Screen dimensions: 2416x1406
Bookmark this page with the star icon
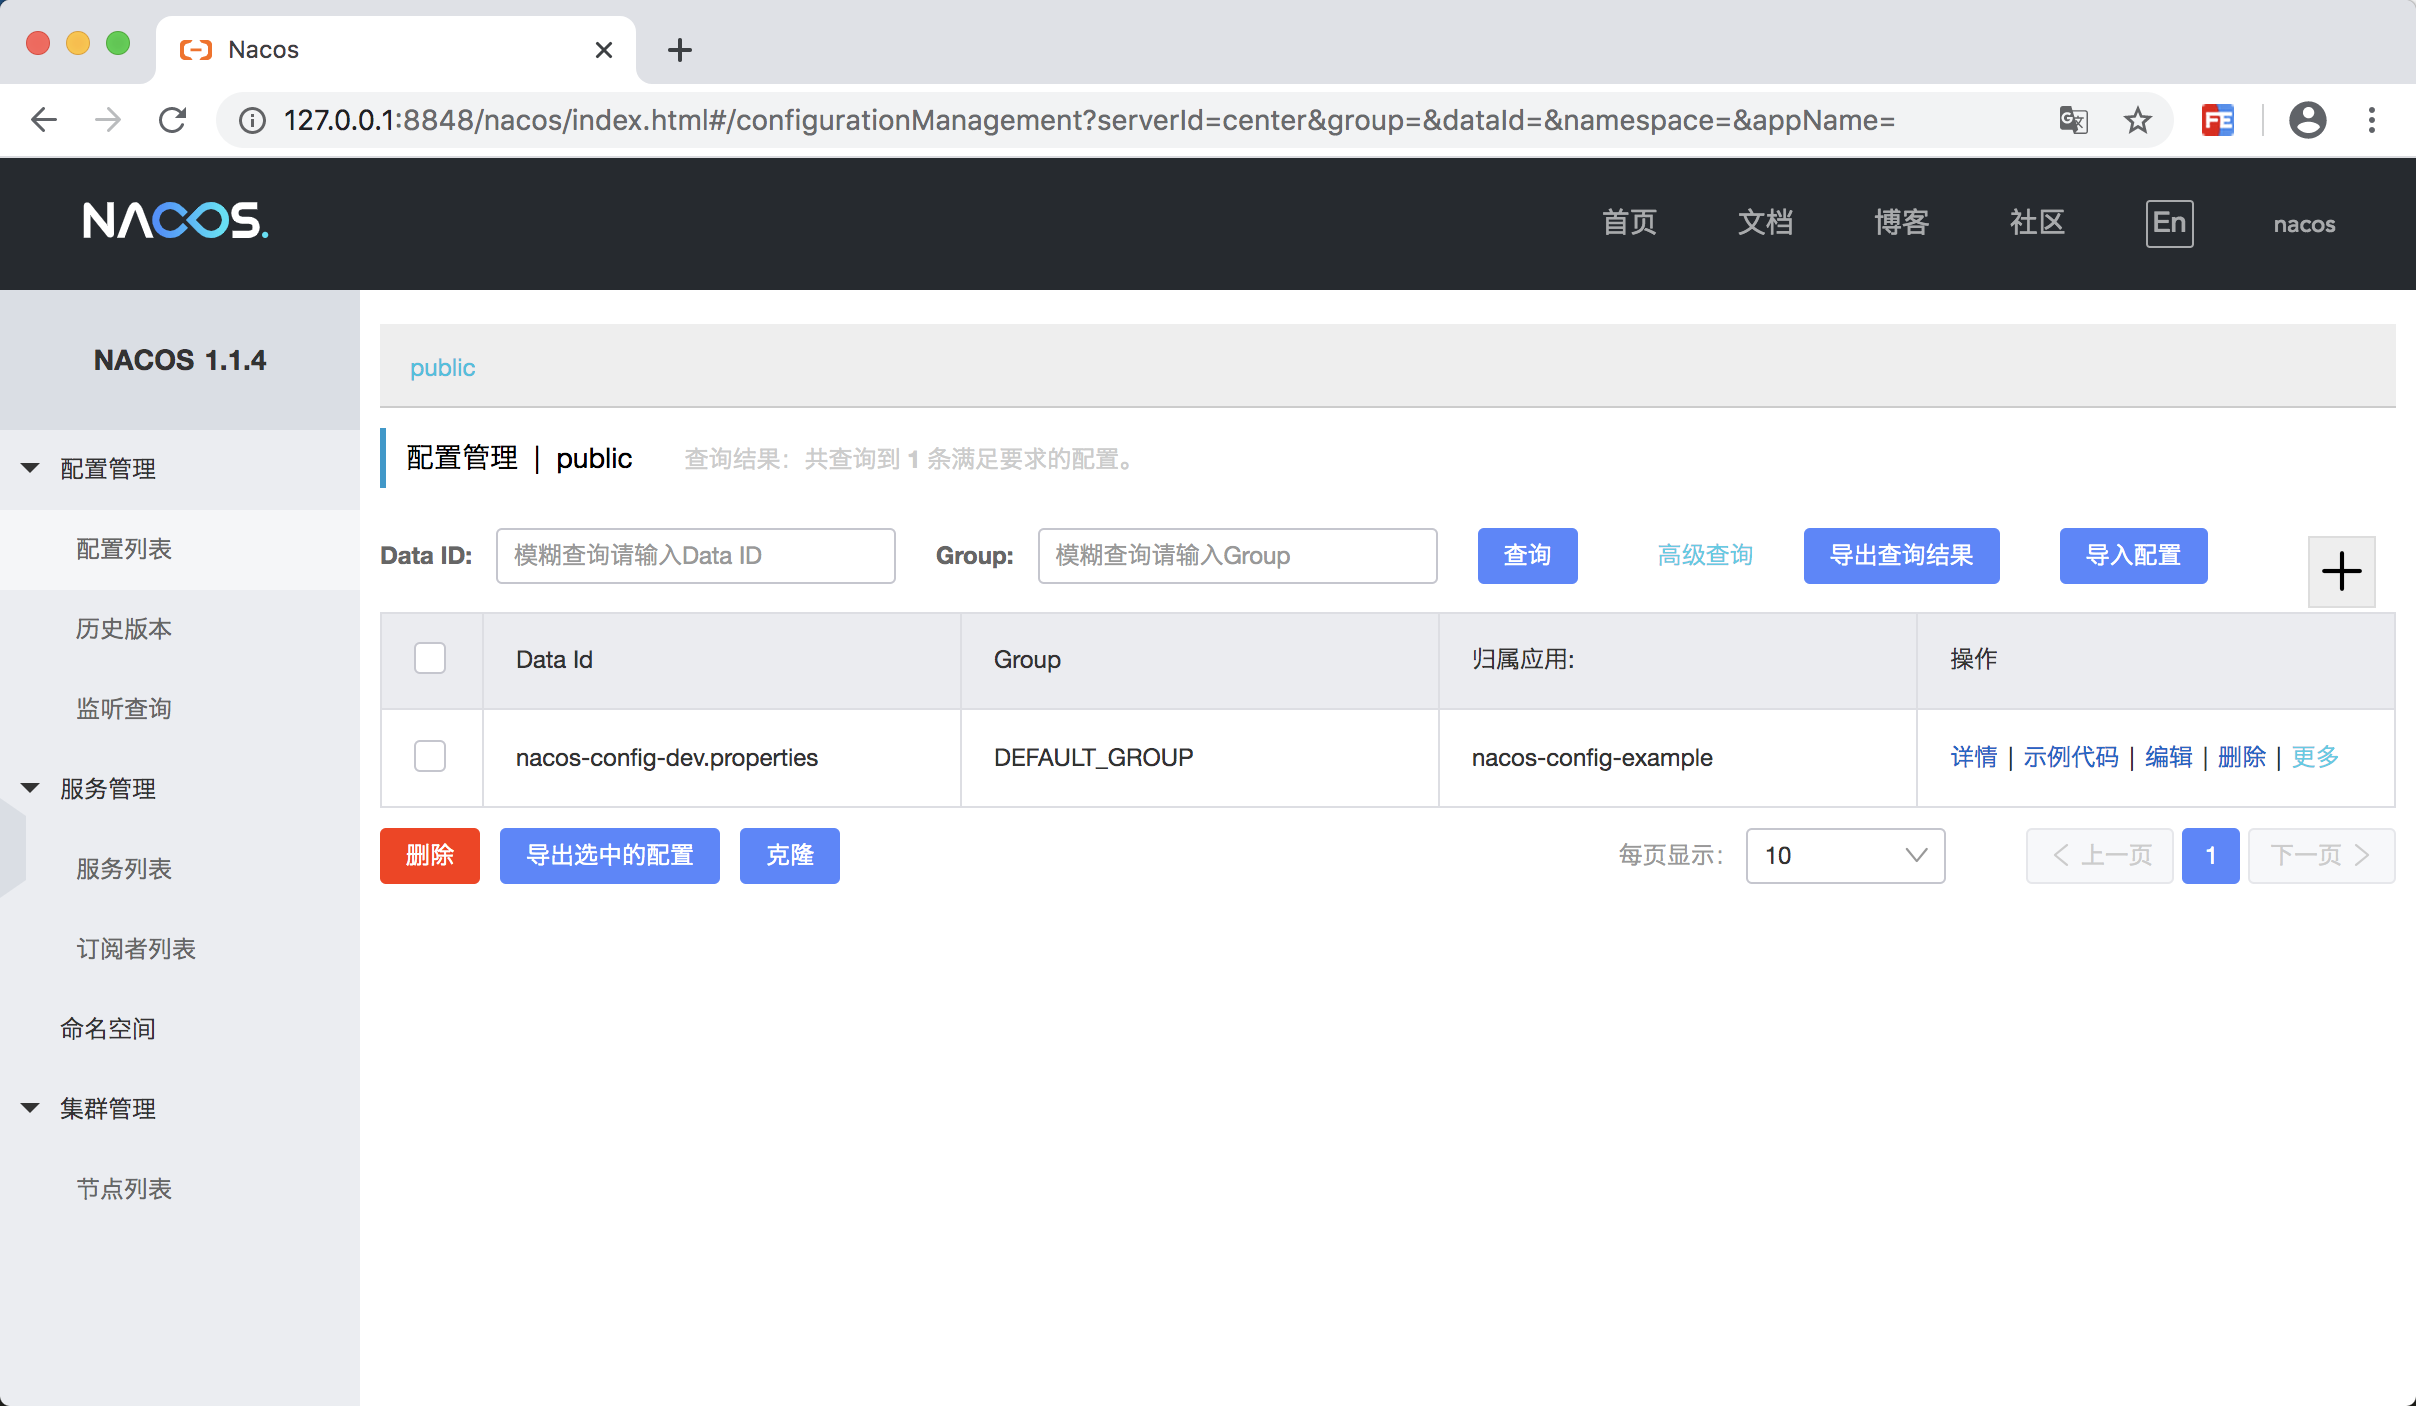point(2138,120)
